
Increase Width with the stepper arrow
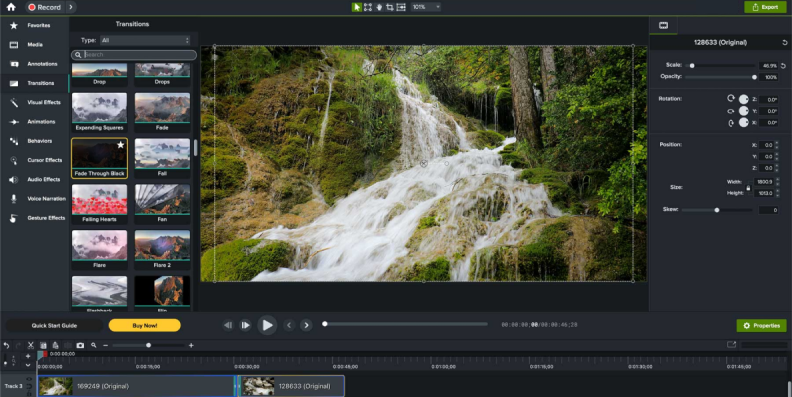[777, 180]
